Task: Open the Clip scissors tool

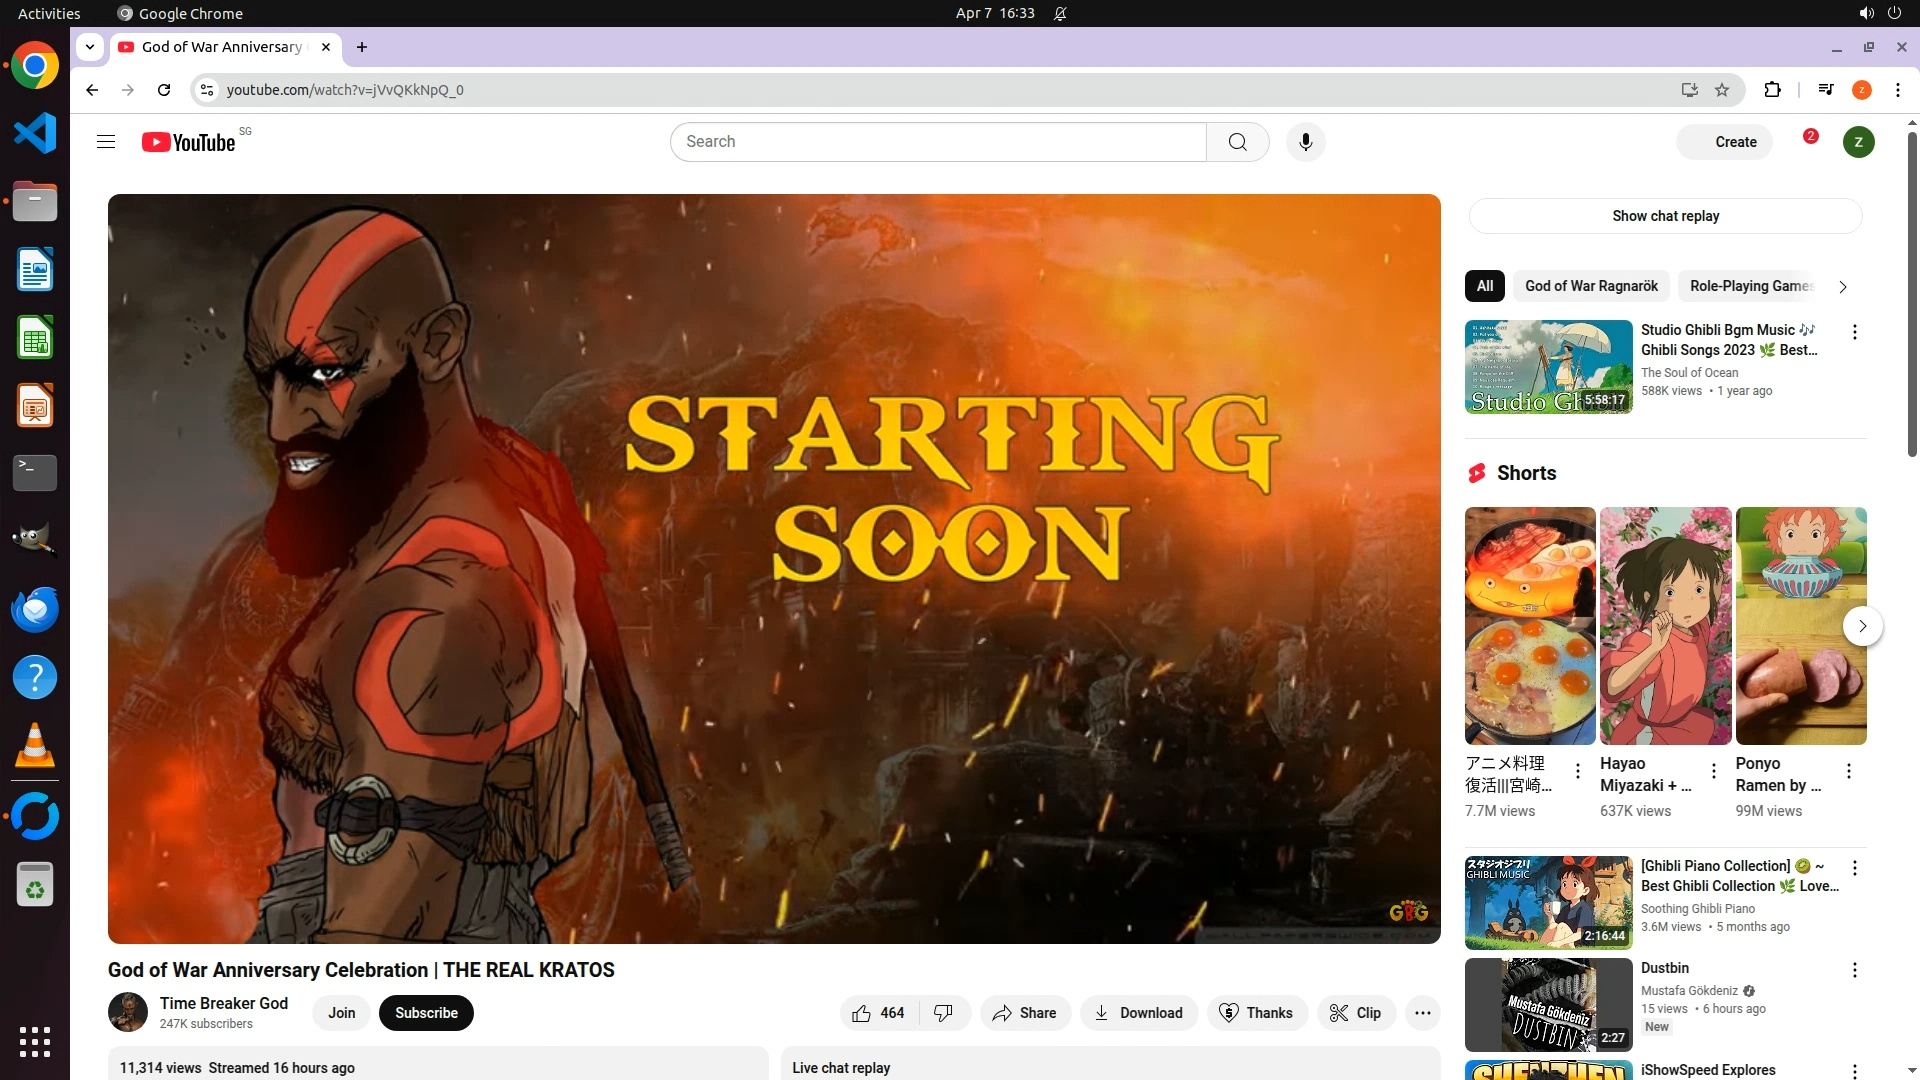Action: 1355,1013
